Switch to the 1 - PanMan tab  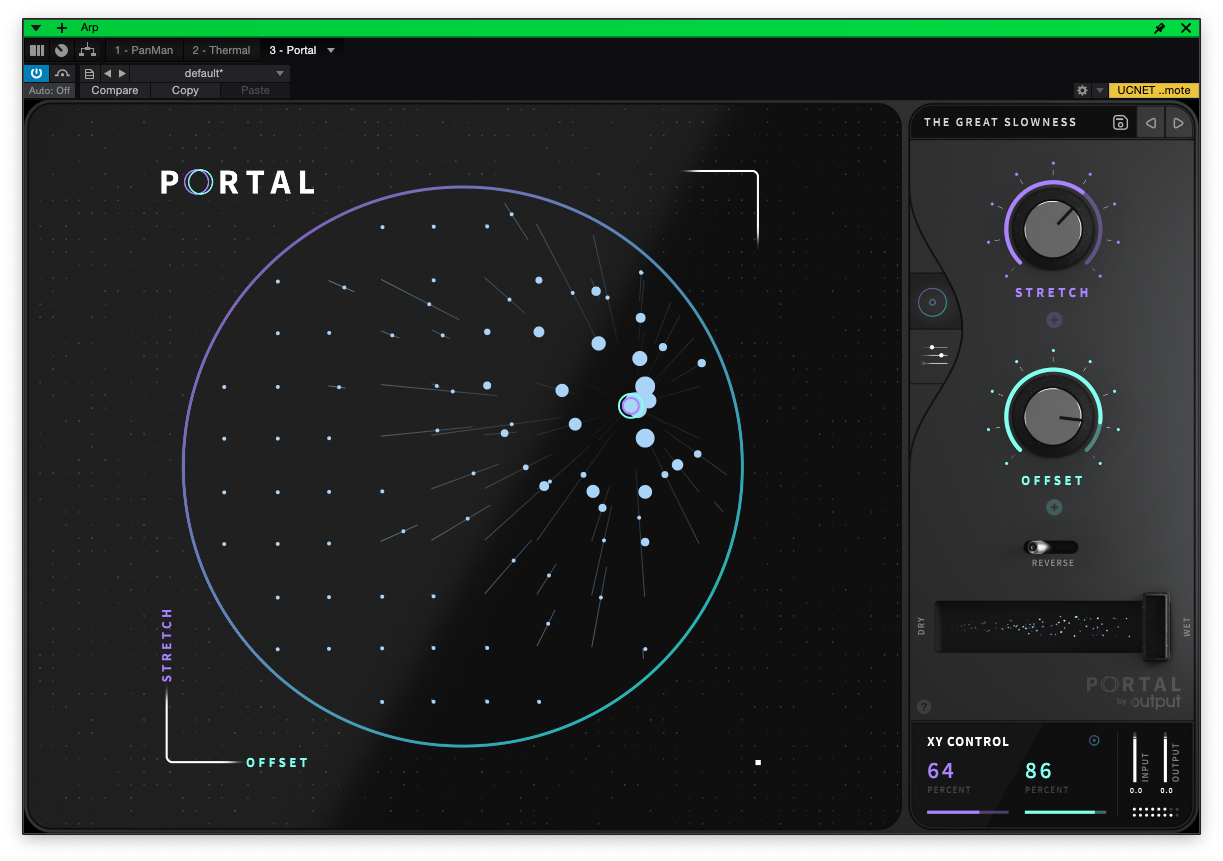click(143, 50)
